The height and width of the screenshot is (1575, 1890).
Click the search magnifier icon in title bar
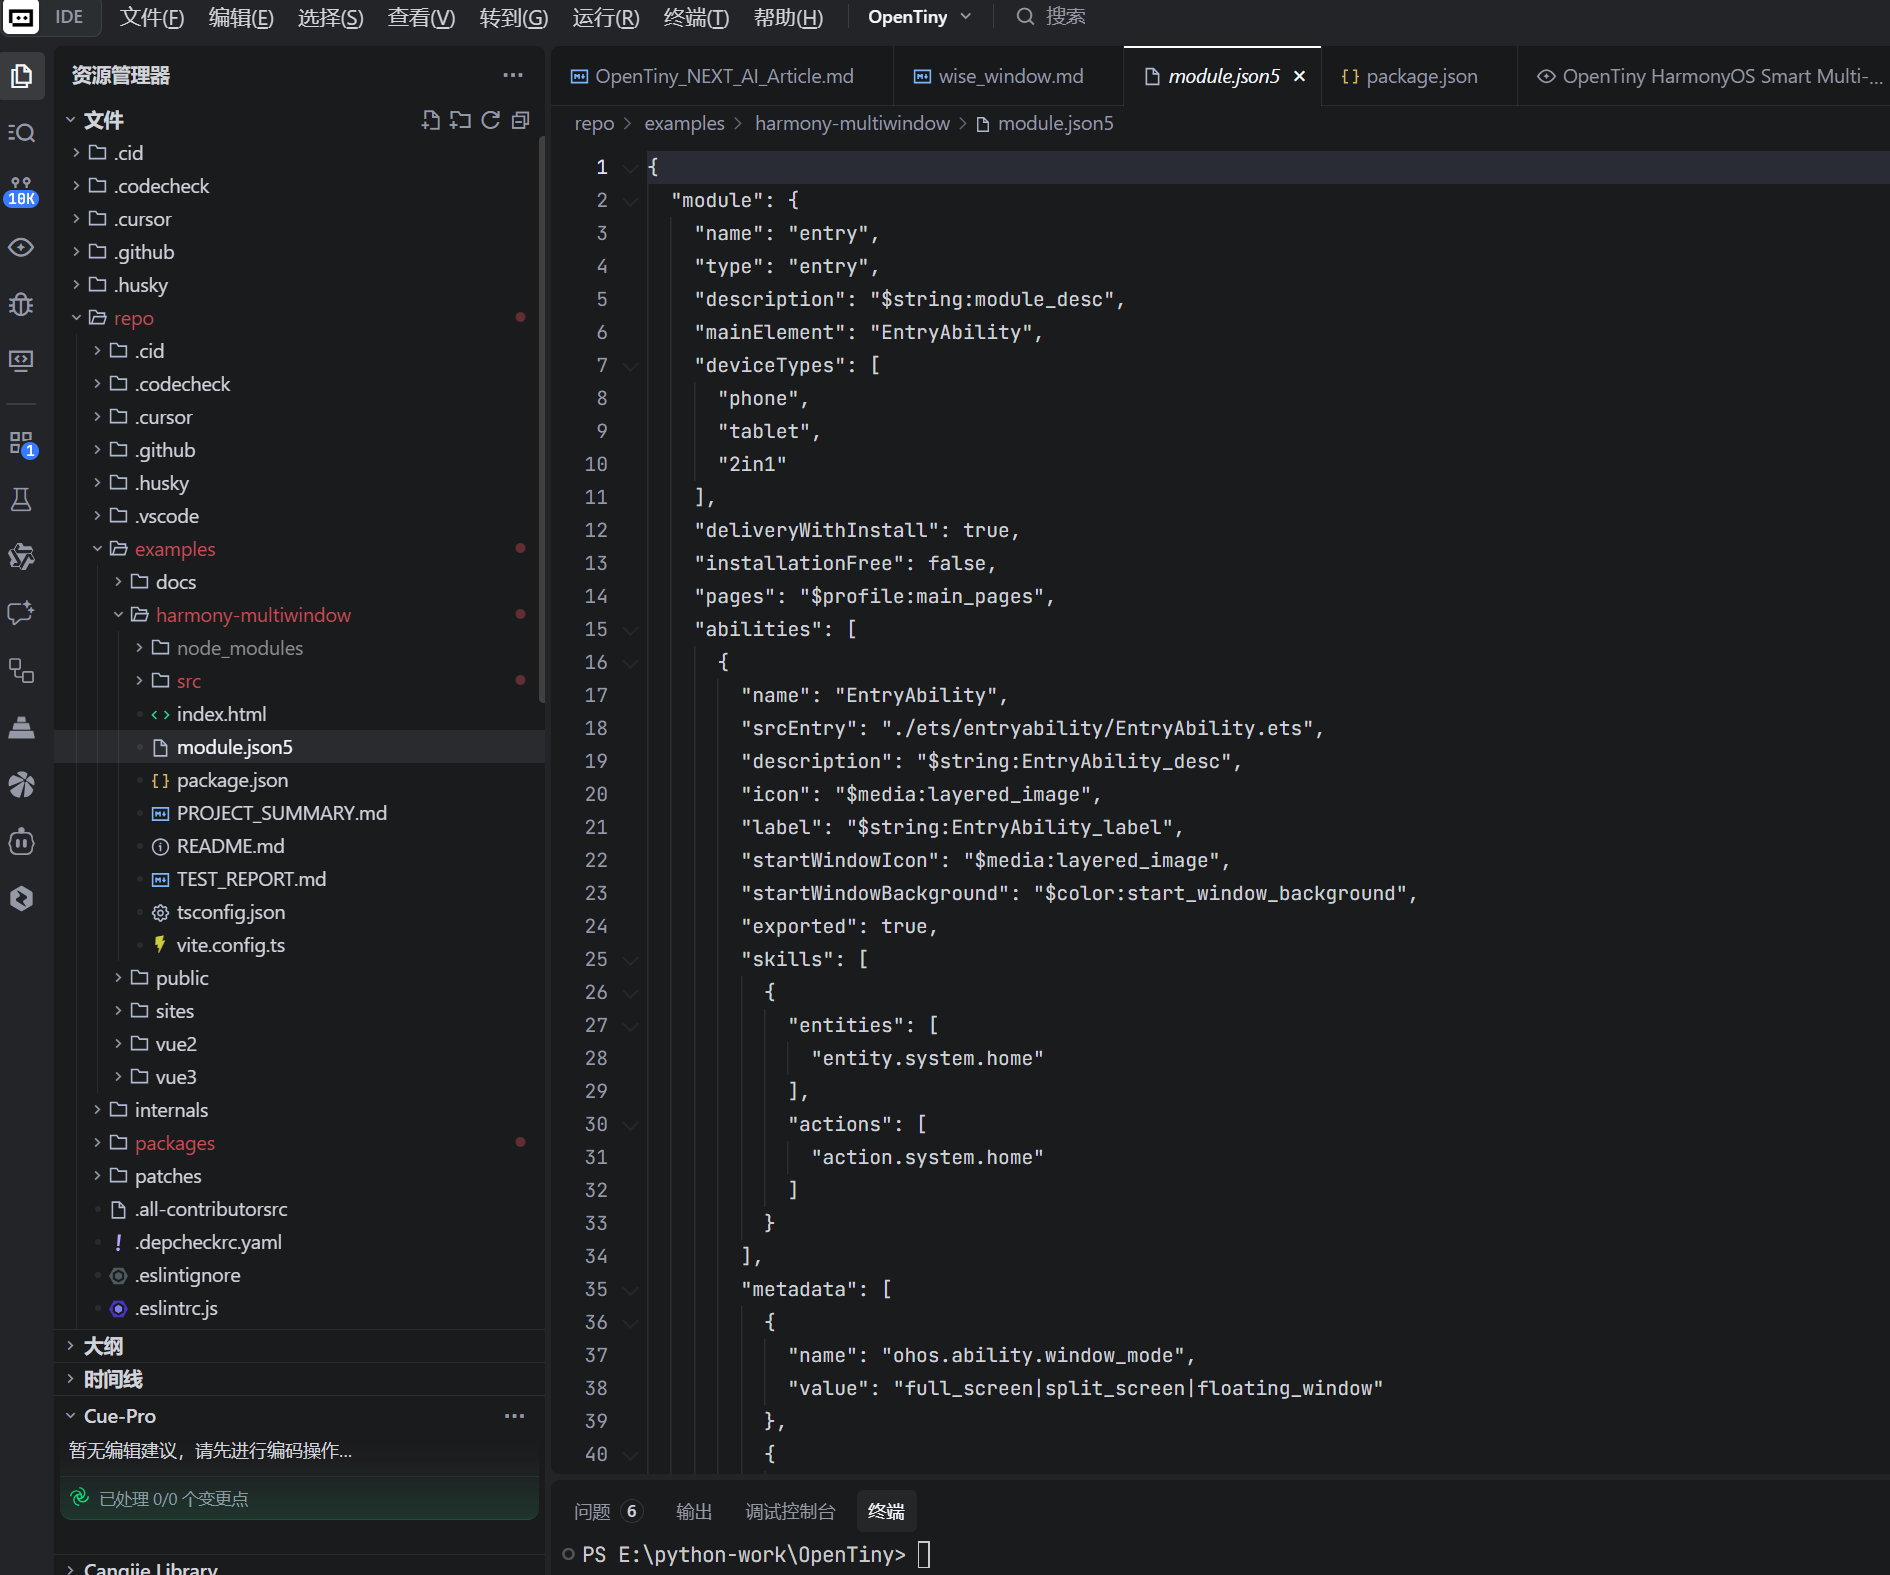pyautogui.click(x=1025, y=17)
